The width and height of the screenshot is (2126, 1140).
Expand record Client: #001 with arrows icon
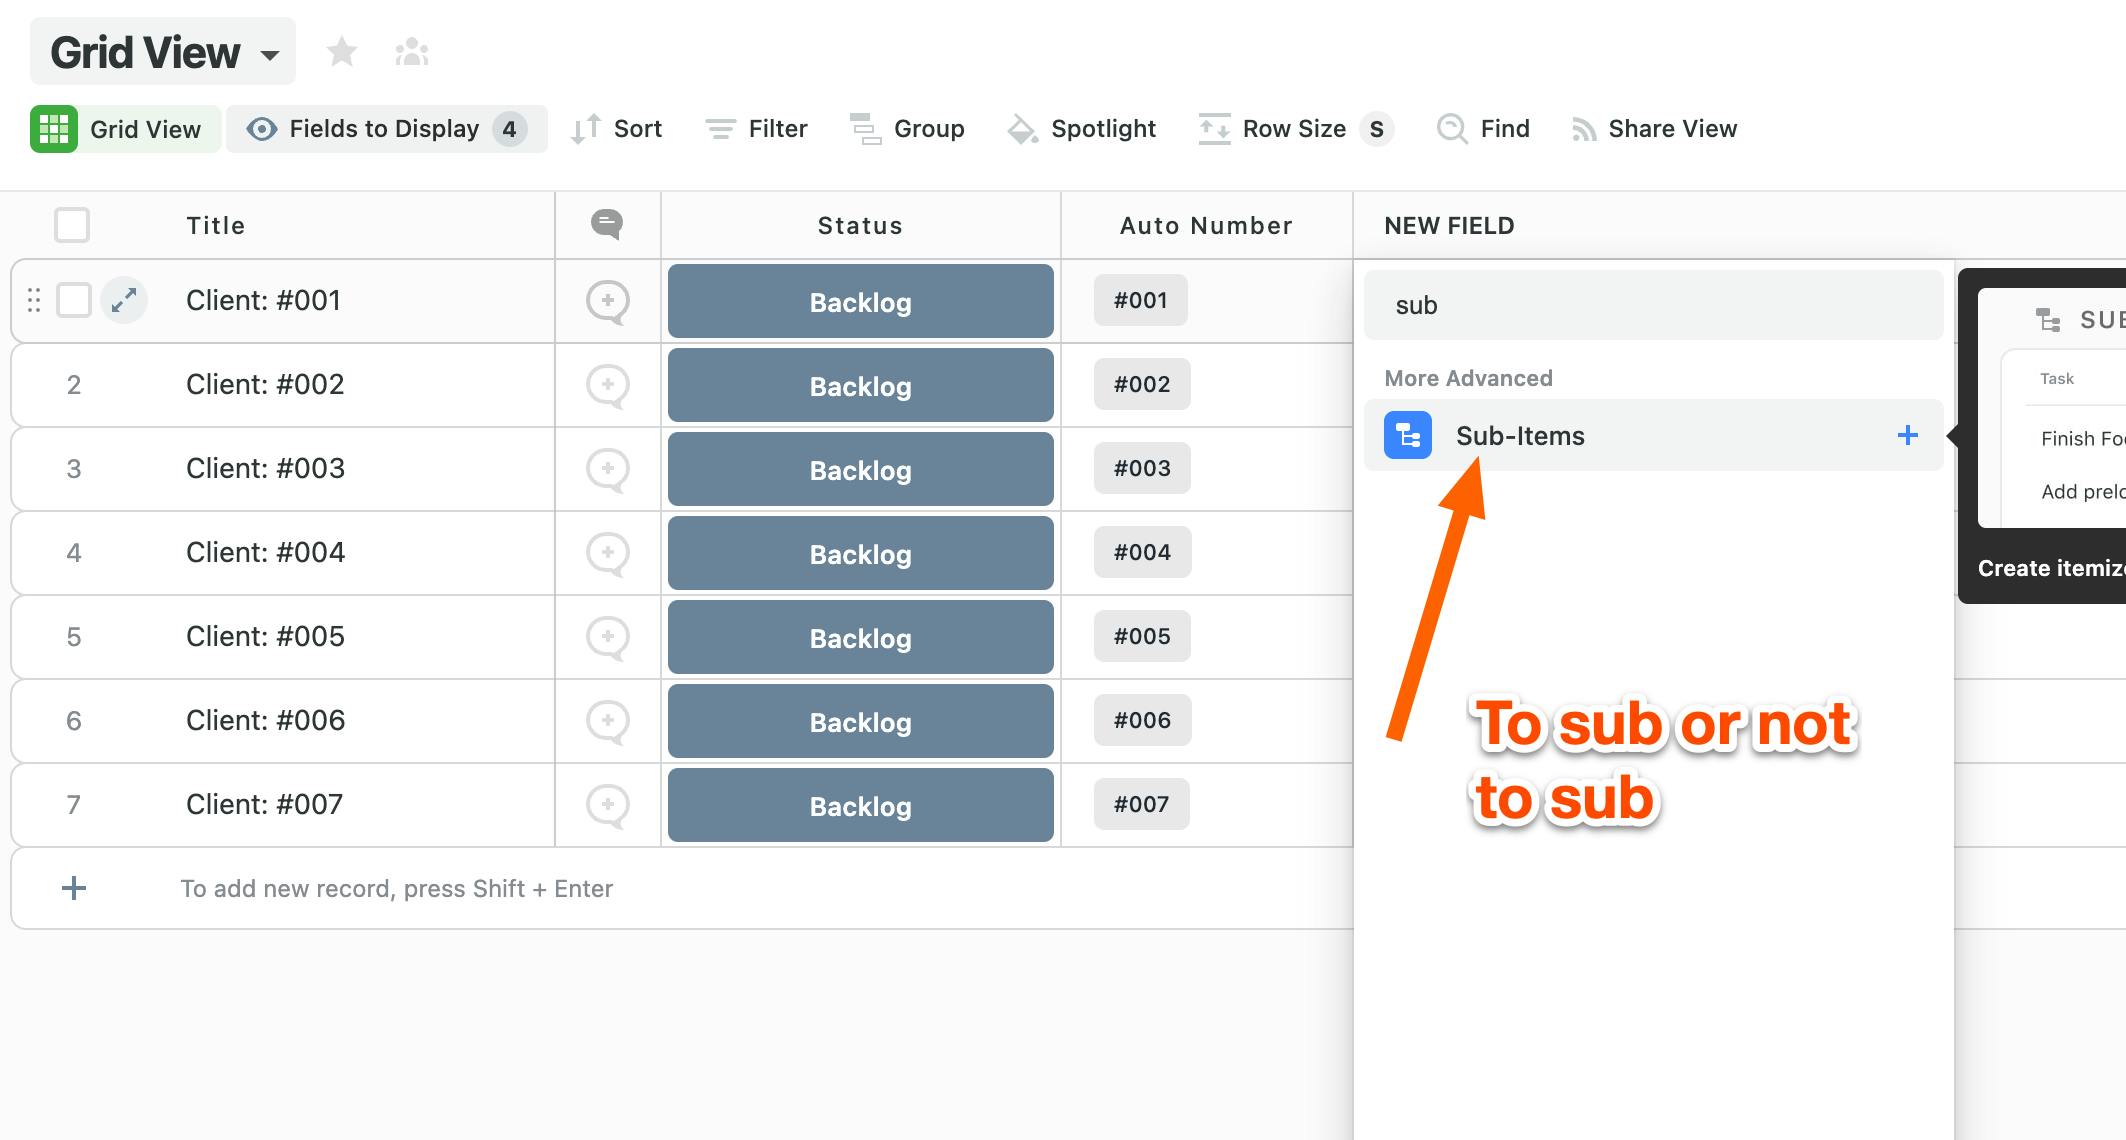[x=124, y=300]
